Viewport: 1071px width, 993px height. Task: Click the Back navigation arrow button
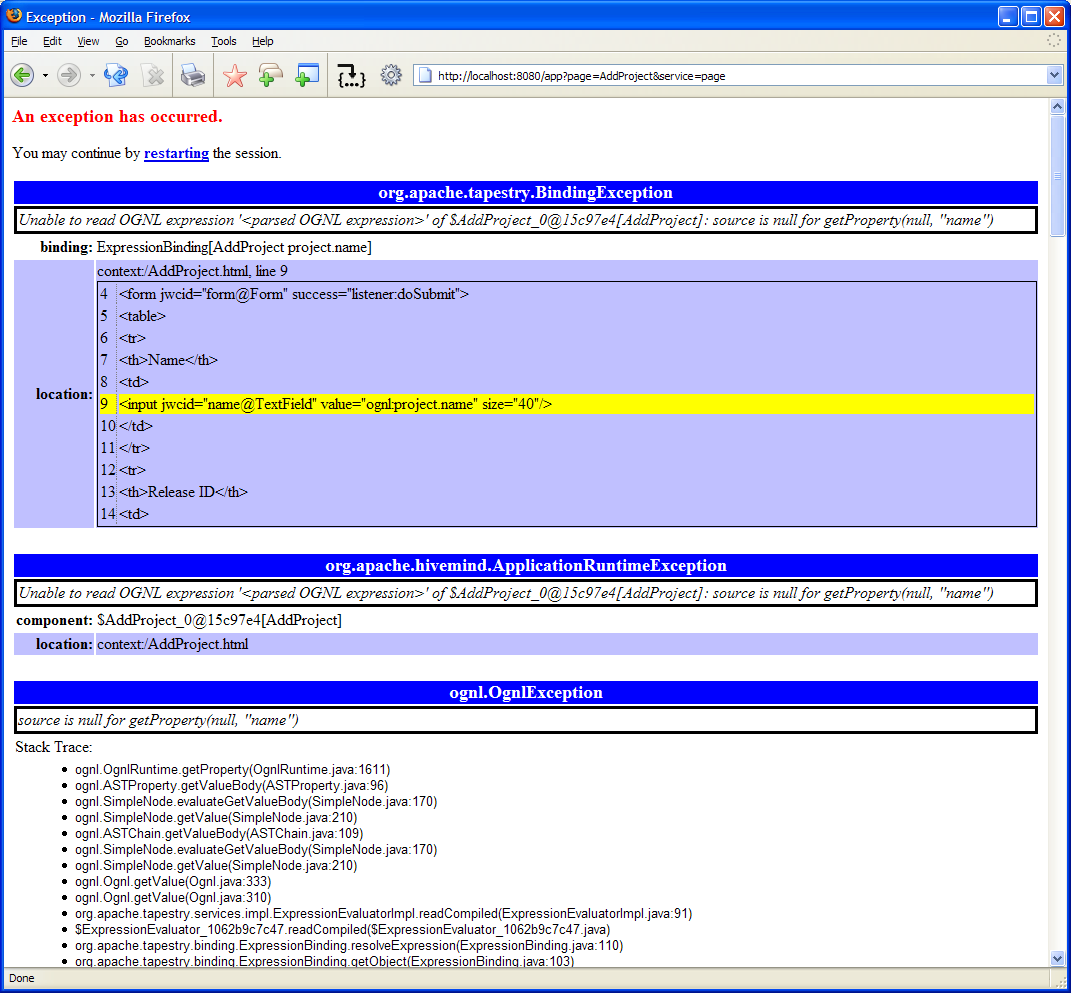pos(21,75)
